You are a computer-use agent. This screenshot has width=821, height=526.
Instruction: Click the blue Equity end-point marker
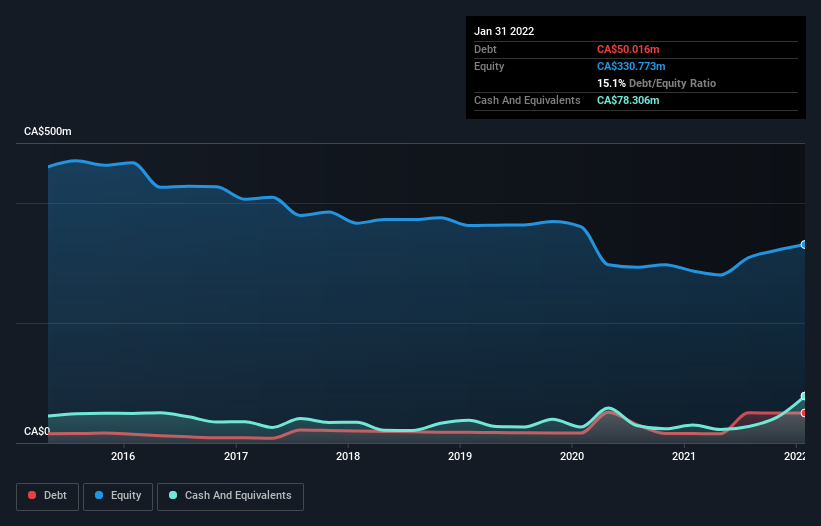point(804,244)
